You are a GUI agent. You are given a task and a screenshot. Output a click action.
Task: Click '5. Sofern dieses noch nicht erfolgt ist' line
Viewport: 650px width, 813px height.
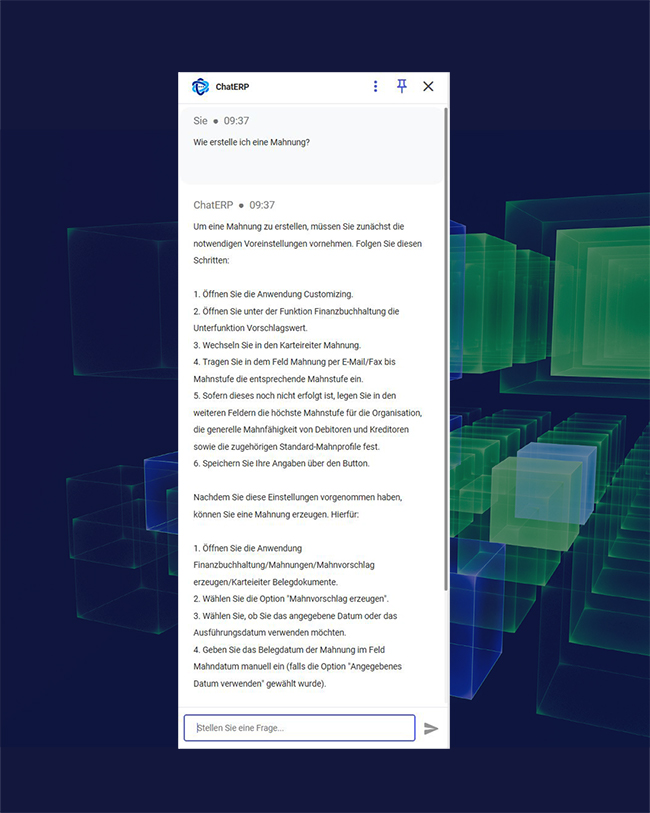[294, 396]
